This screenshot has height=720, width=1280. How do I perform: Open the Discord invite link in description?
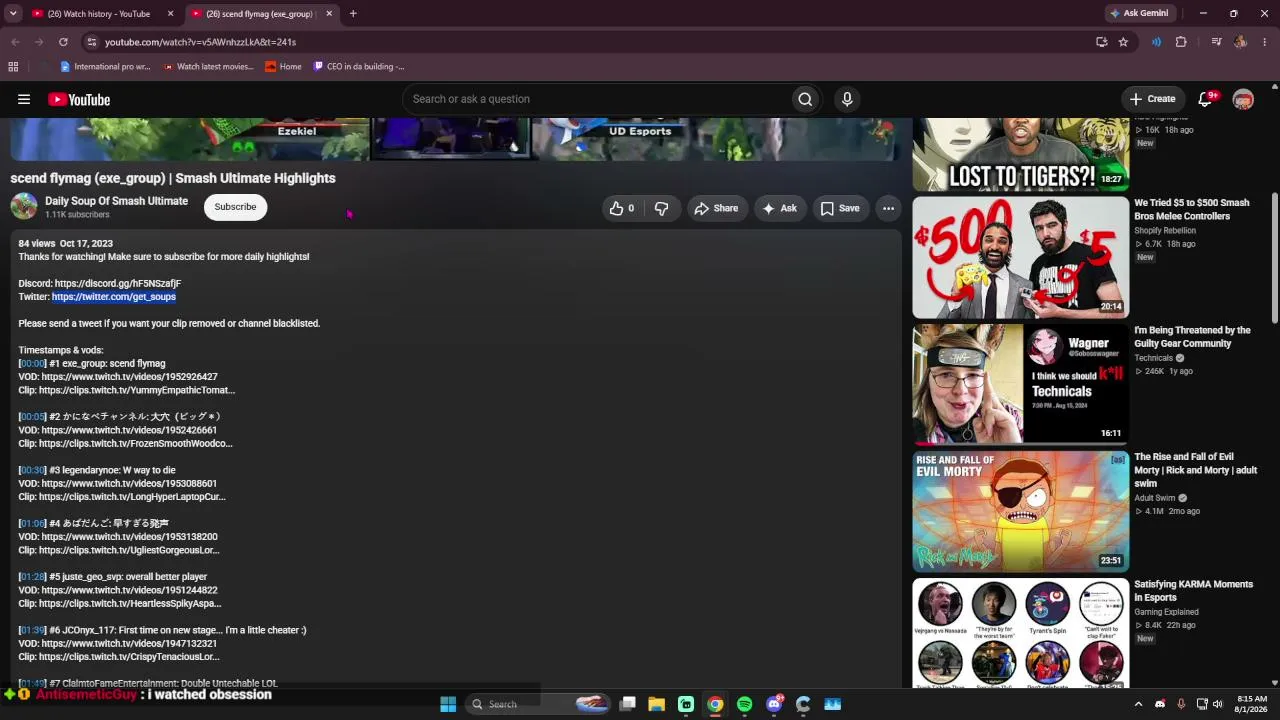click(118, 284)
